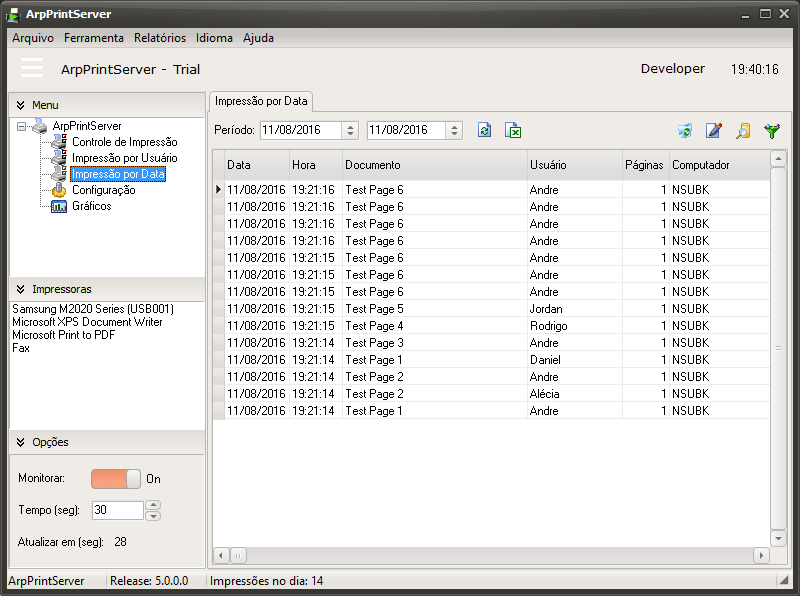Screen dimensions: 800x596
Task: Increase the Tempo (seg) value
Action: pos(153,505)
